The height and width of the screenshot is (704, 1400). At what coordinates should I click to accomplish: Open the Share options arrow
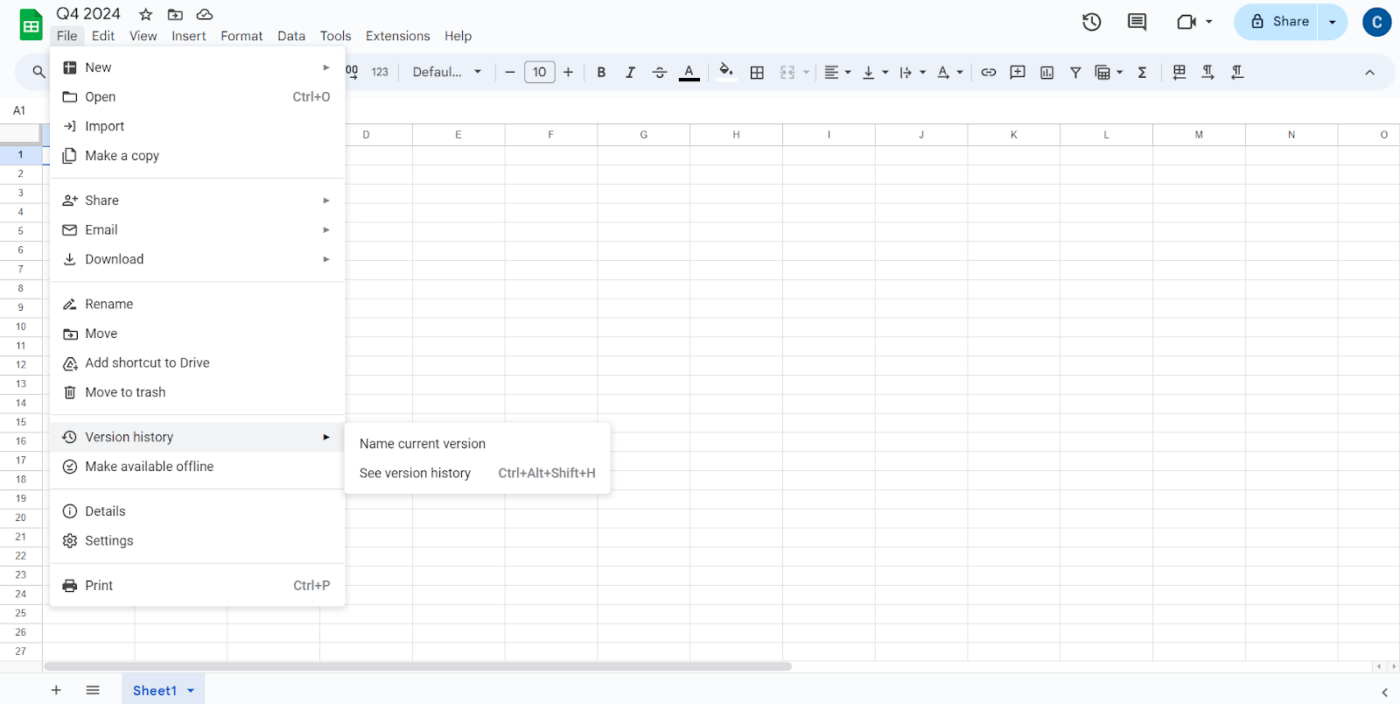click(1332, 22)
